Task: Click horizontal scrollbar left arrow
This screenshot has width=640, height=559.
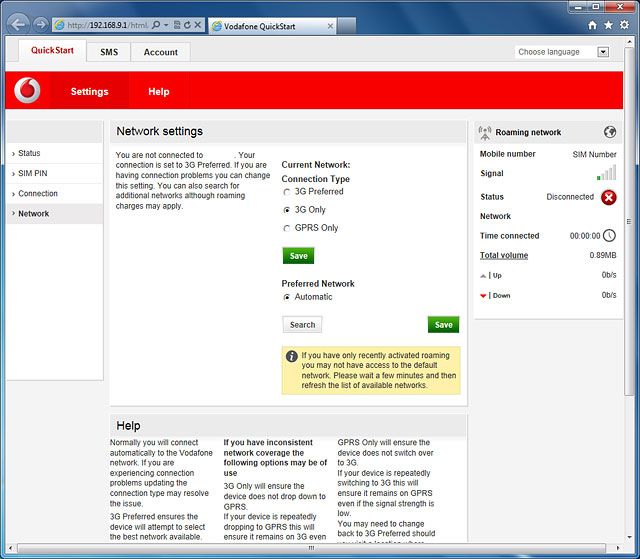Action: [x=10, y=548]
